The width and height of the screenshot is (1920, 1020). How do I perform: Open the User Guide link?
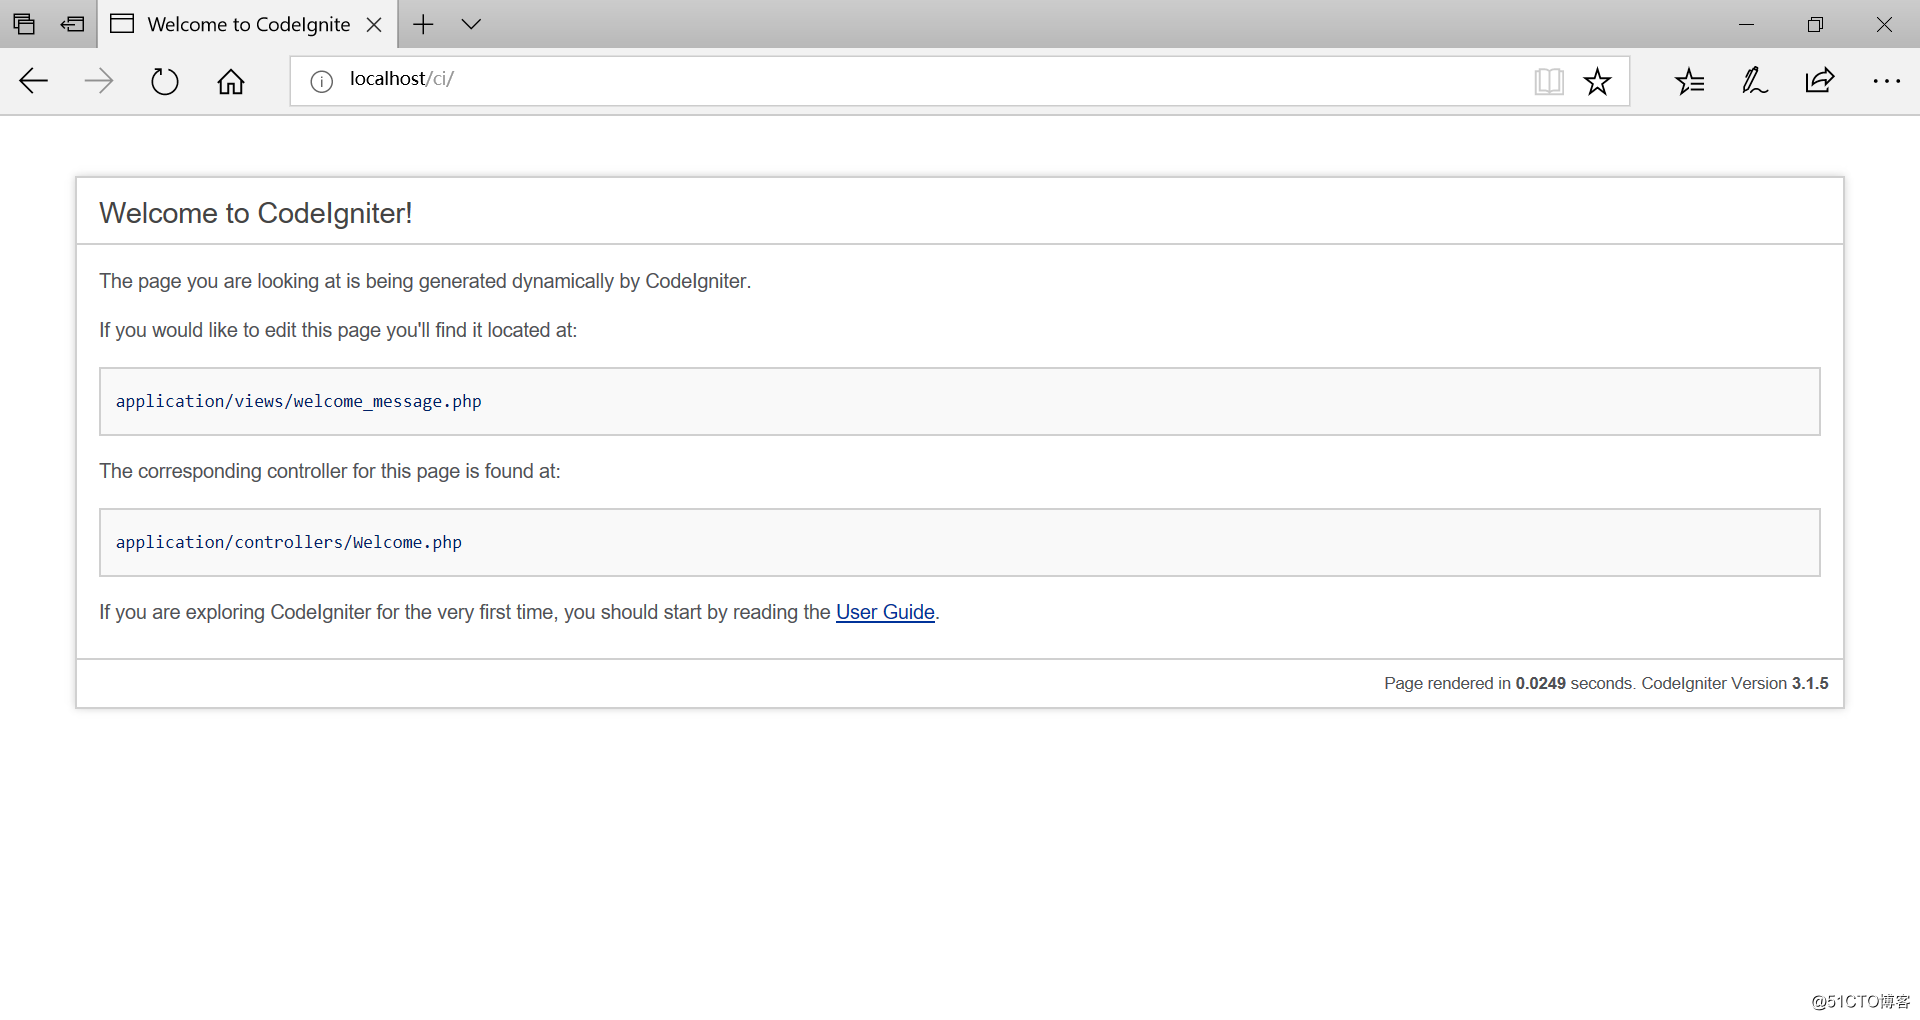(885, 612)
